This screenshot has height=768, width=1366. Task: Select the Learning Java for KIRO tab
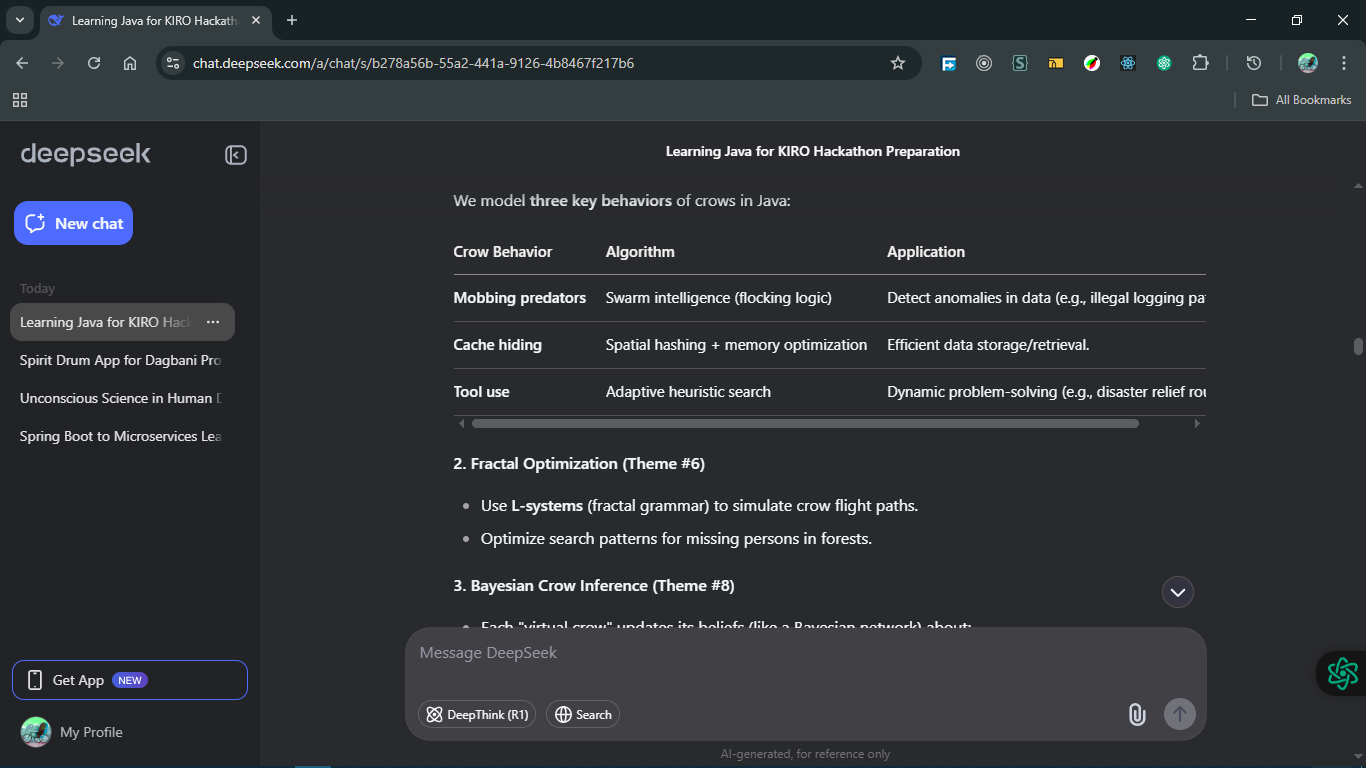155,21
